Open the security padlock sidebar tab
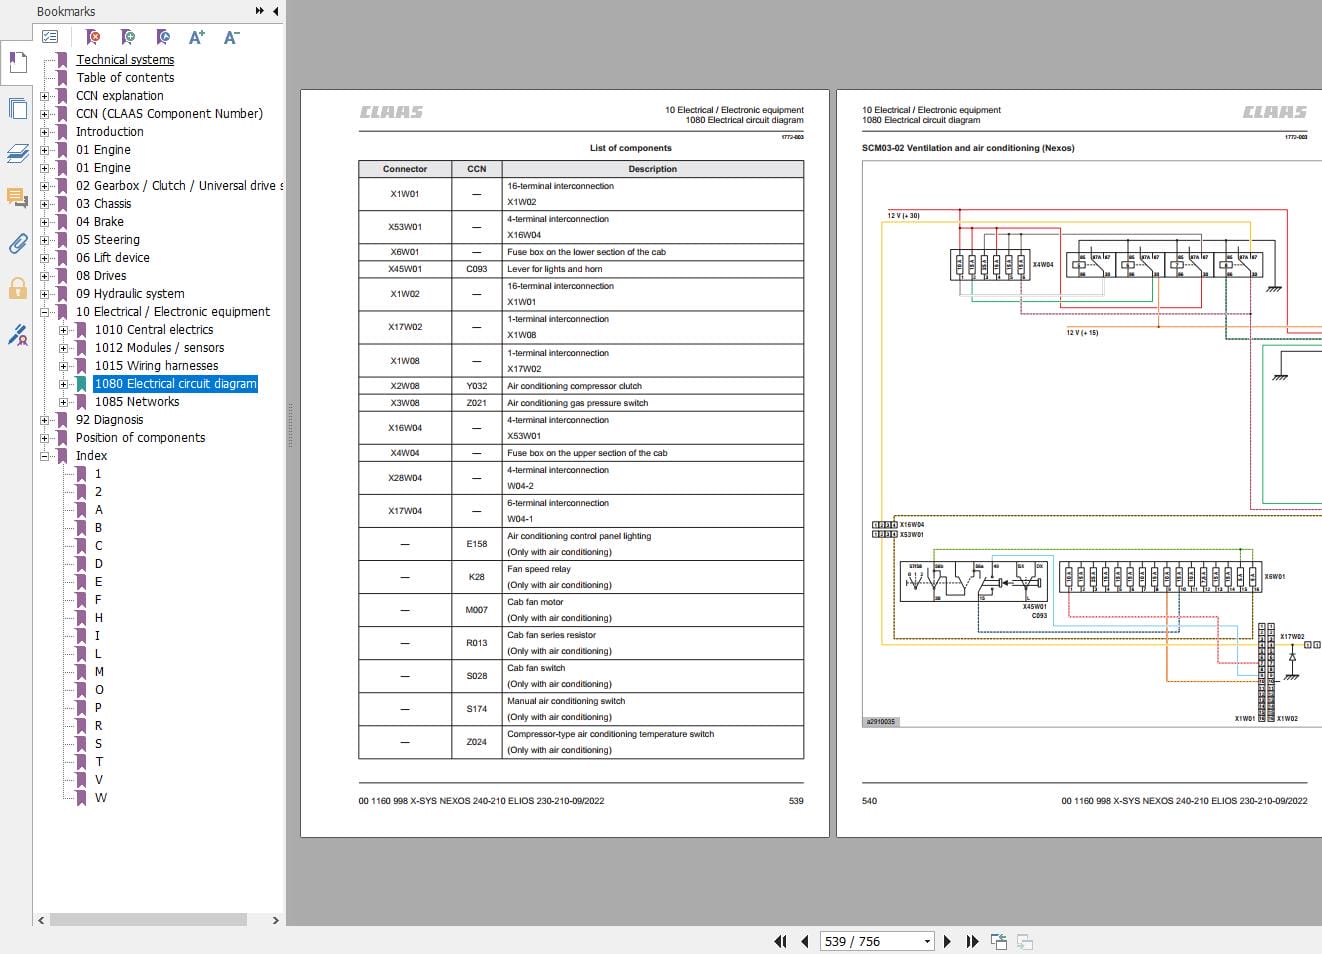 pos(17,289)
